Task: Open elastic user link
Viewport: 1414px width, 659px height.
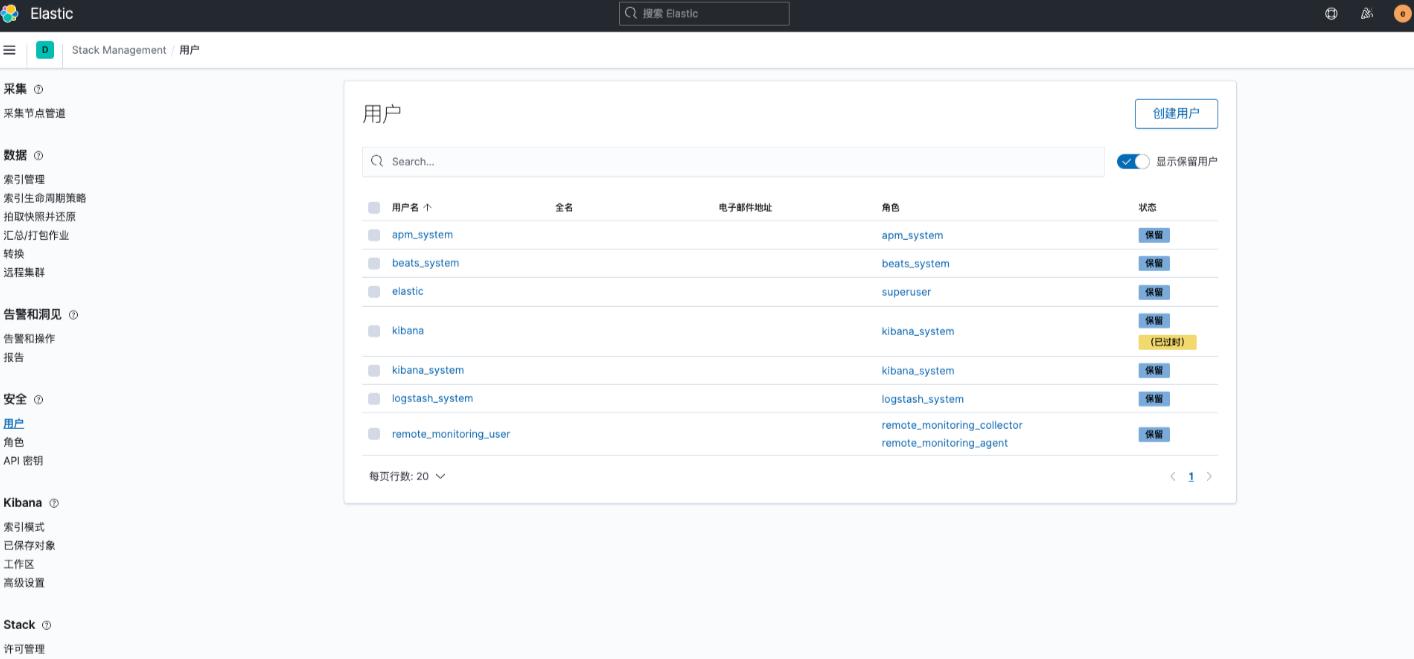Action: point(407,292)
